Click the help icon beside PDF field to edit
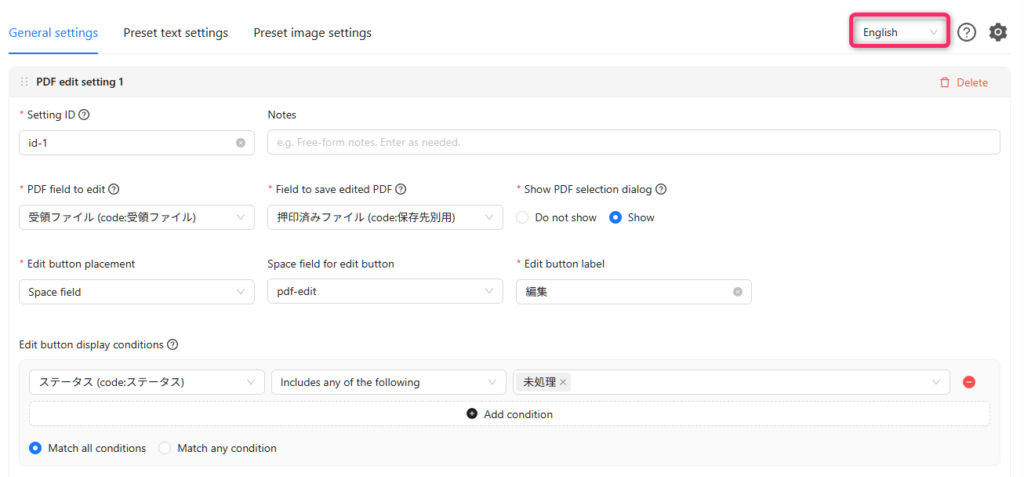Image resolution: width=1024 pixels, height=477 pixels. click(x=114, y=189)
